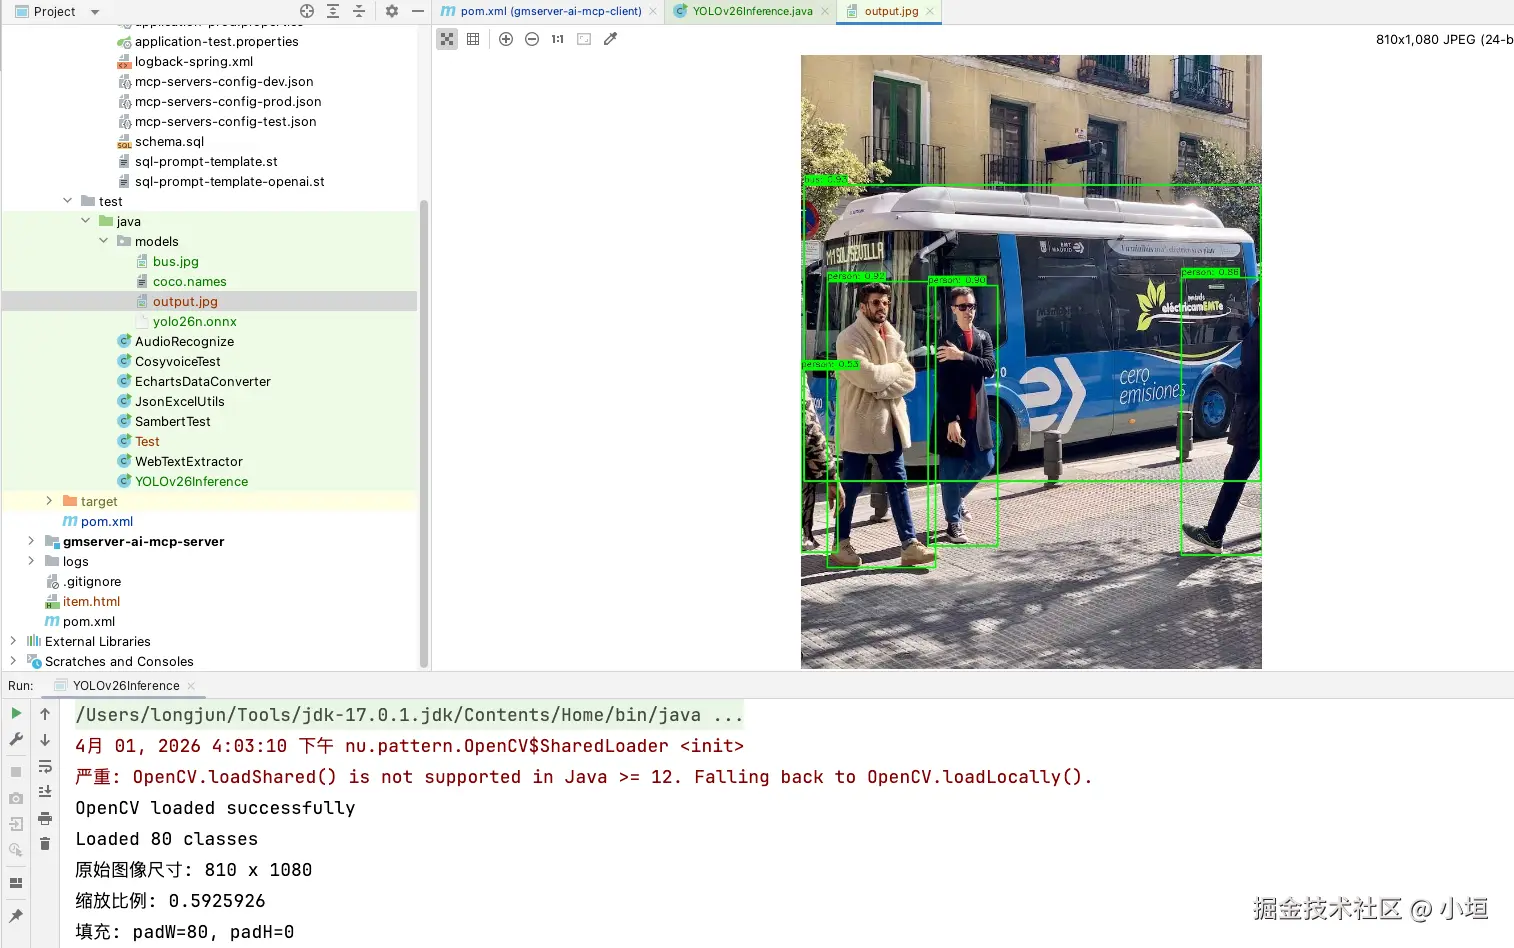Open CosyvoiceTest class

[178, 361]
